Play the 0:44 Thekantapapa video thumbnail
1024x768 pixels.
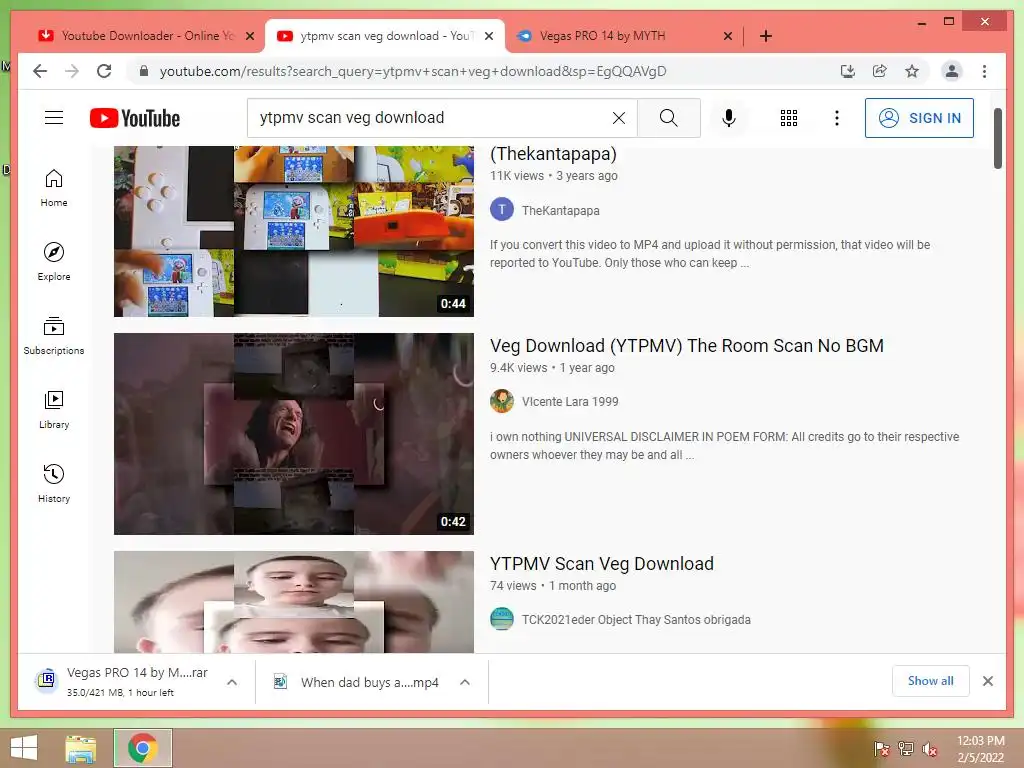294,231
